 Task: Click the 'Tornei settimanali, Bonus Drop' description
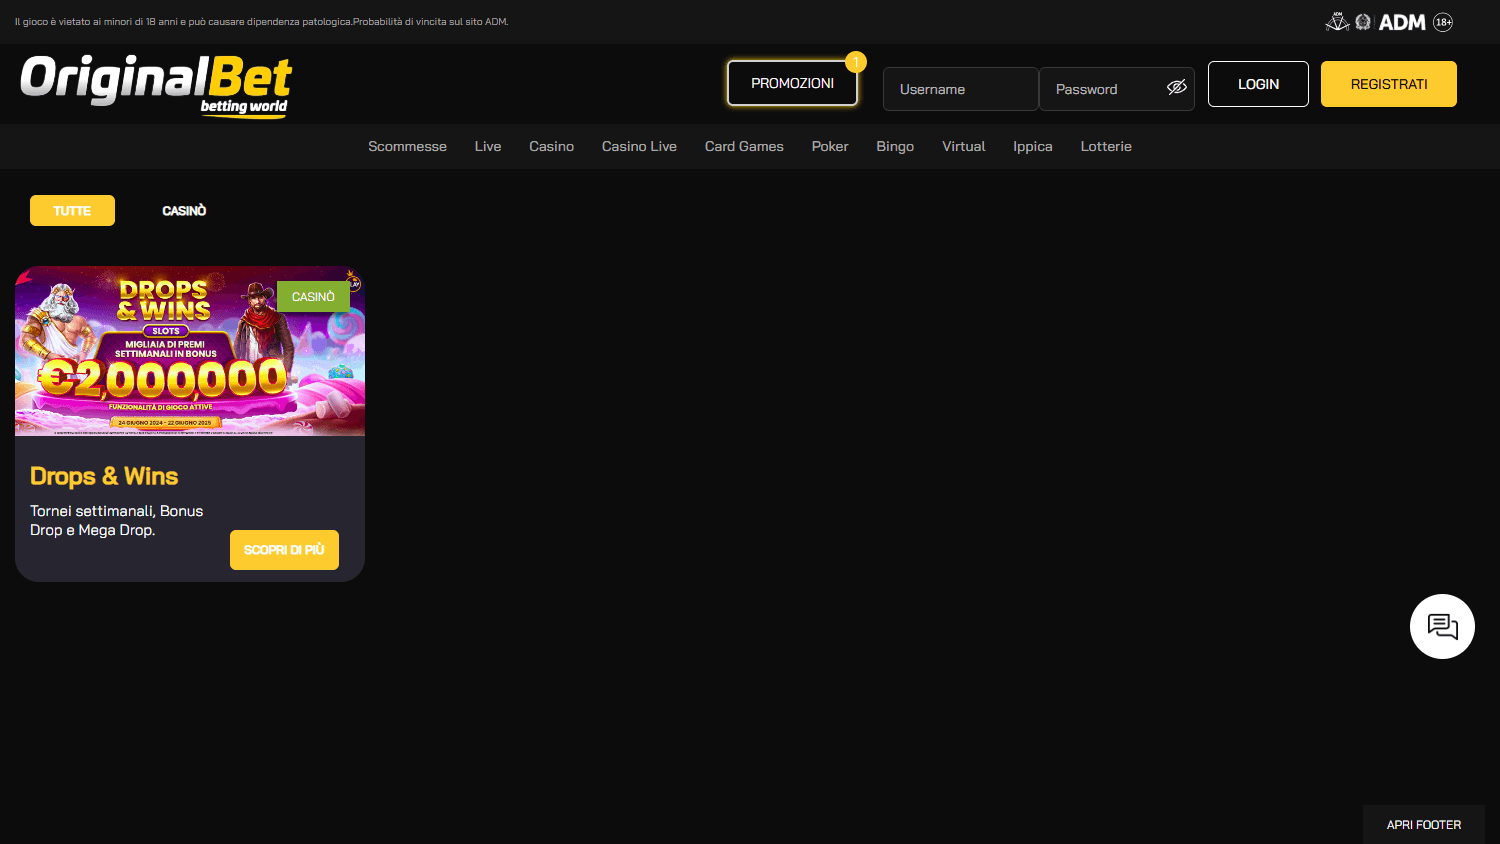[x=116, y=520]
